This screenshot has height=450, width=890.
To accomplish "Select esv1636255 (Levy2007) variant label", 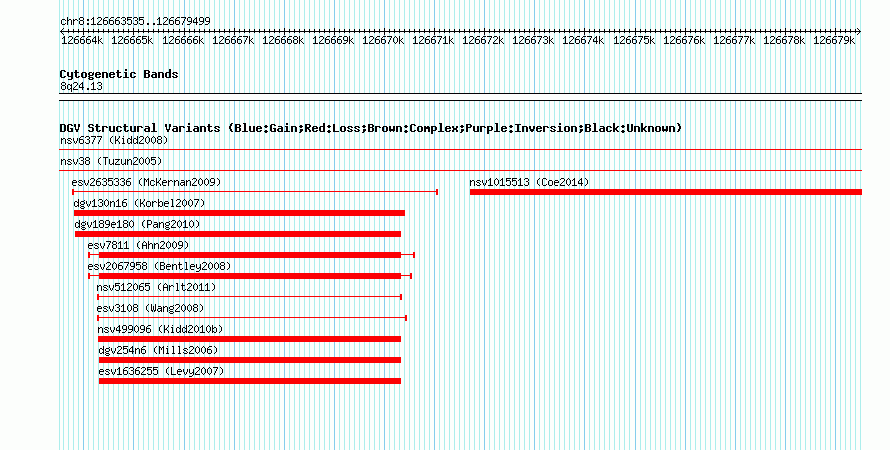I will click(161, 371).
